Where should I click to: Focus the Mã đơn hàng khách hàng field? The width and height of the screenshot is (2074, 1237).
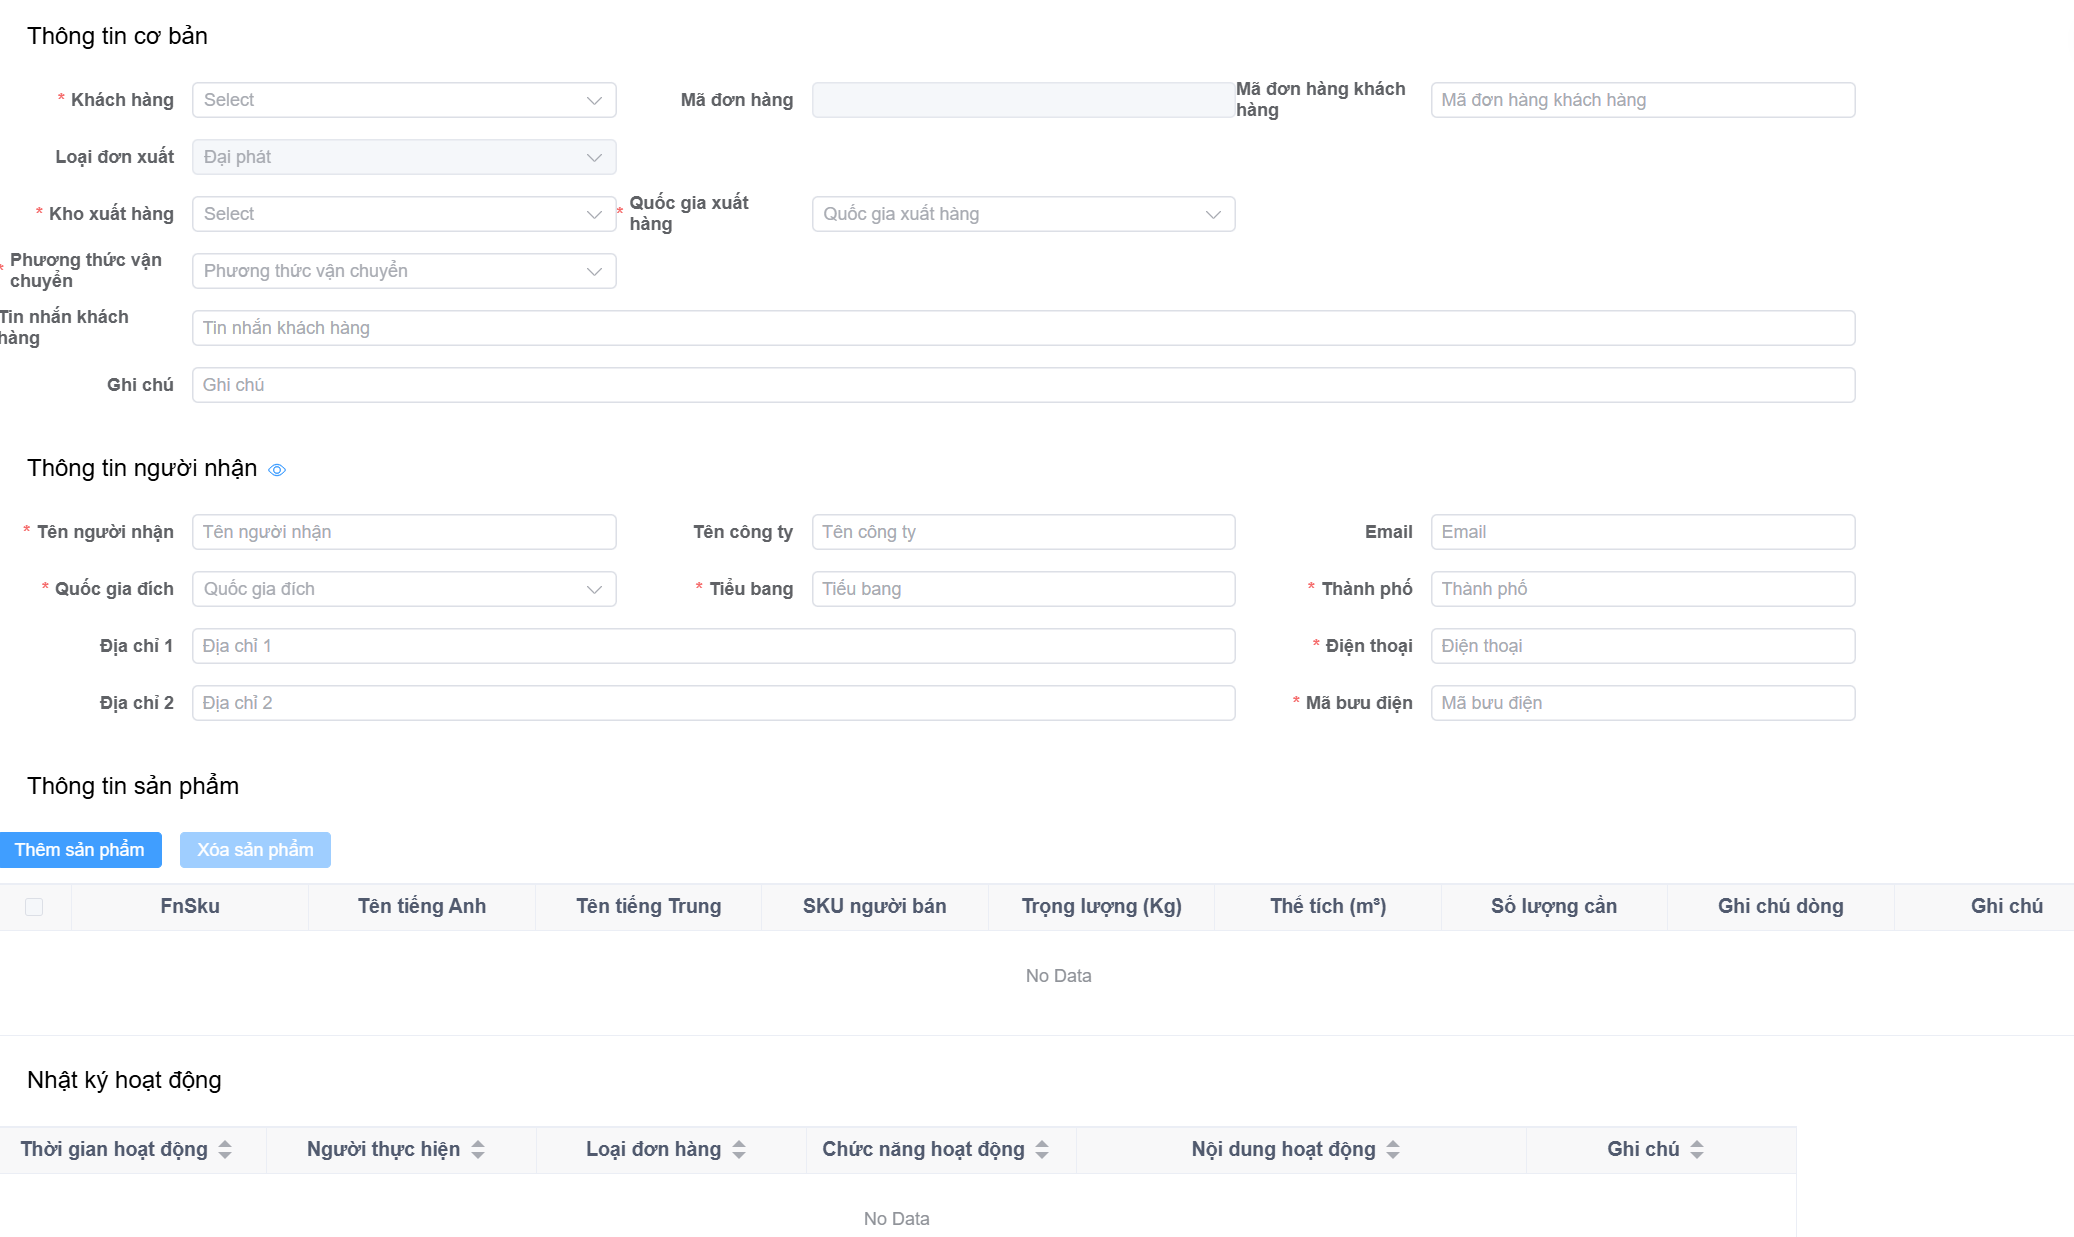pos(1642,100)
